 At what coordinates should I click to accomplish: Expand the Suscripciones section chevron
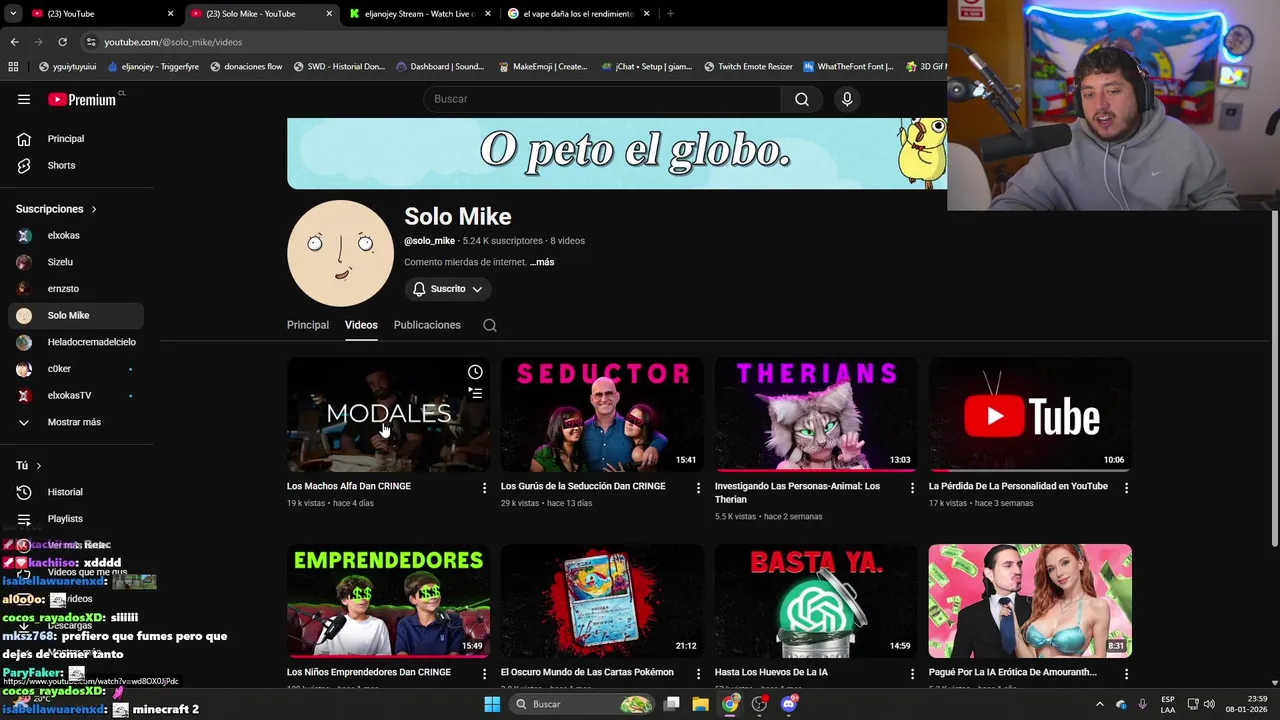[94, 209]
